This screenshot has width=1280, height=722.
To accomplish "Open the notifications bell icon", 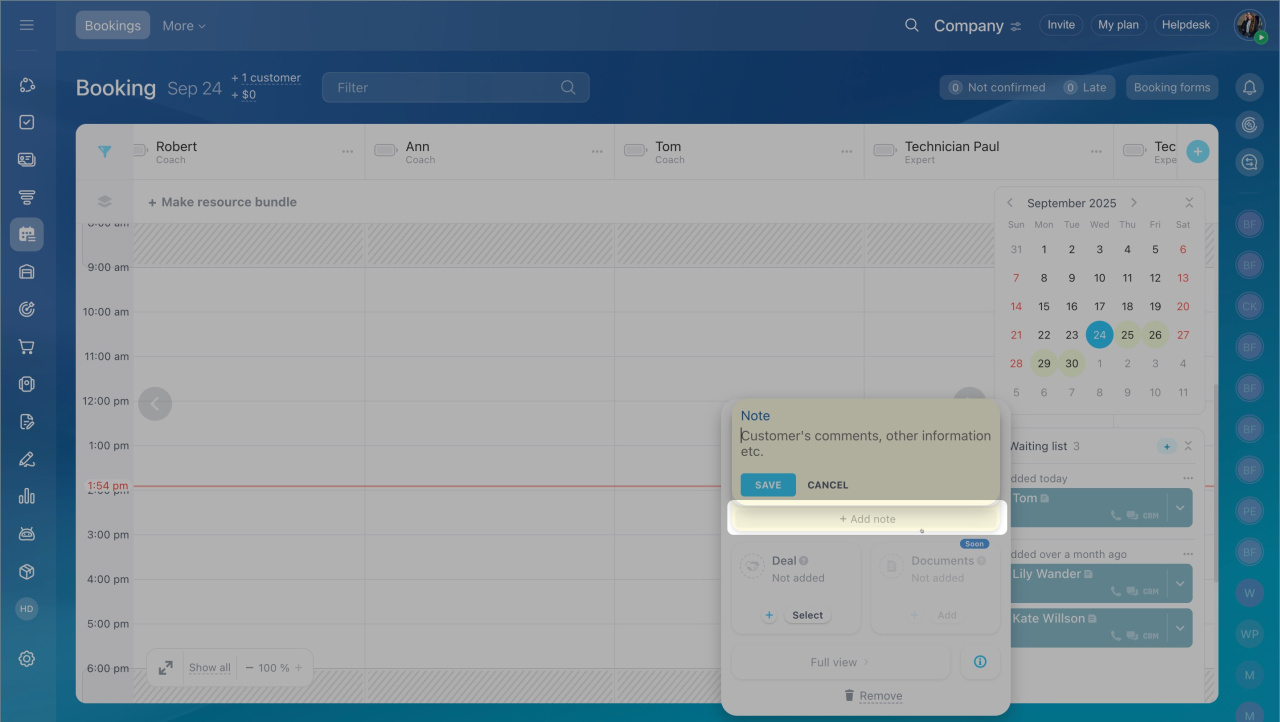I will (1249, 88).
